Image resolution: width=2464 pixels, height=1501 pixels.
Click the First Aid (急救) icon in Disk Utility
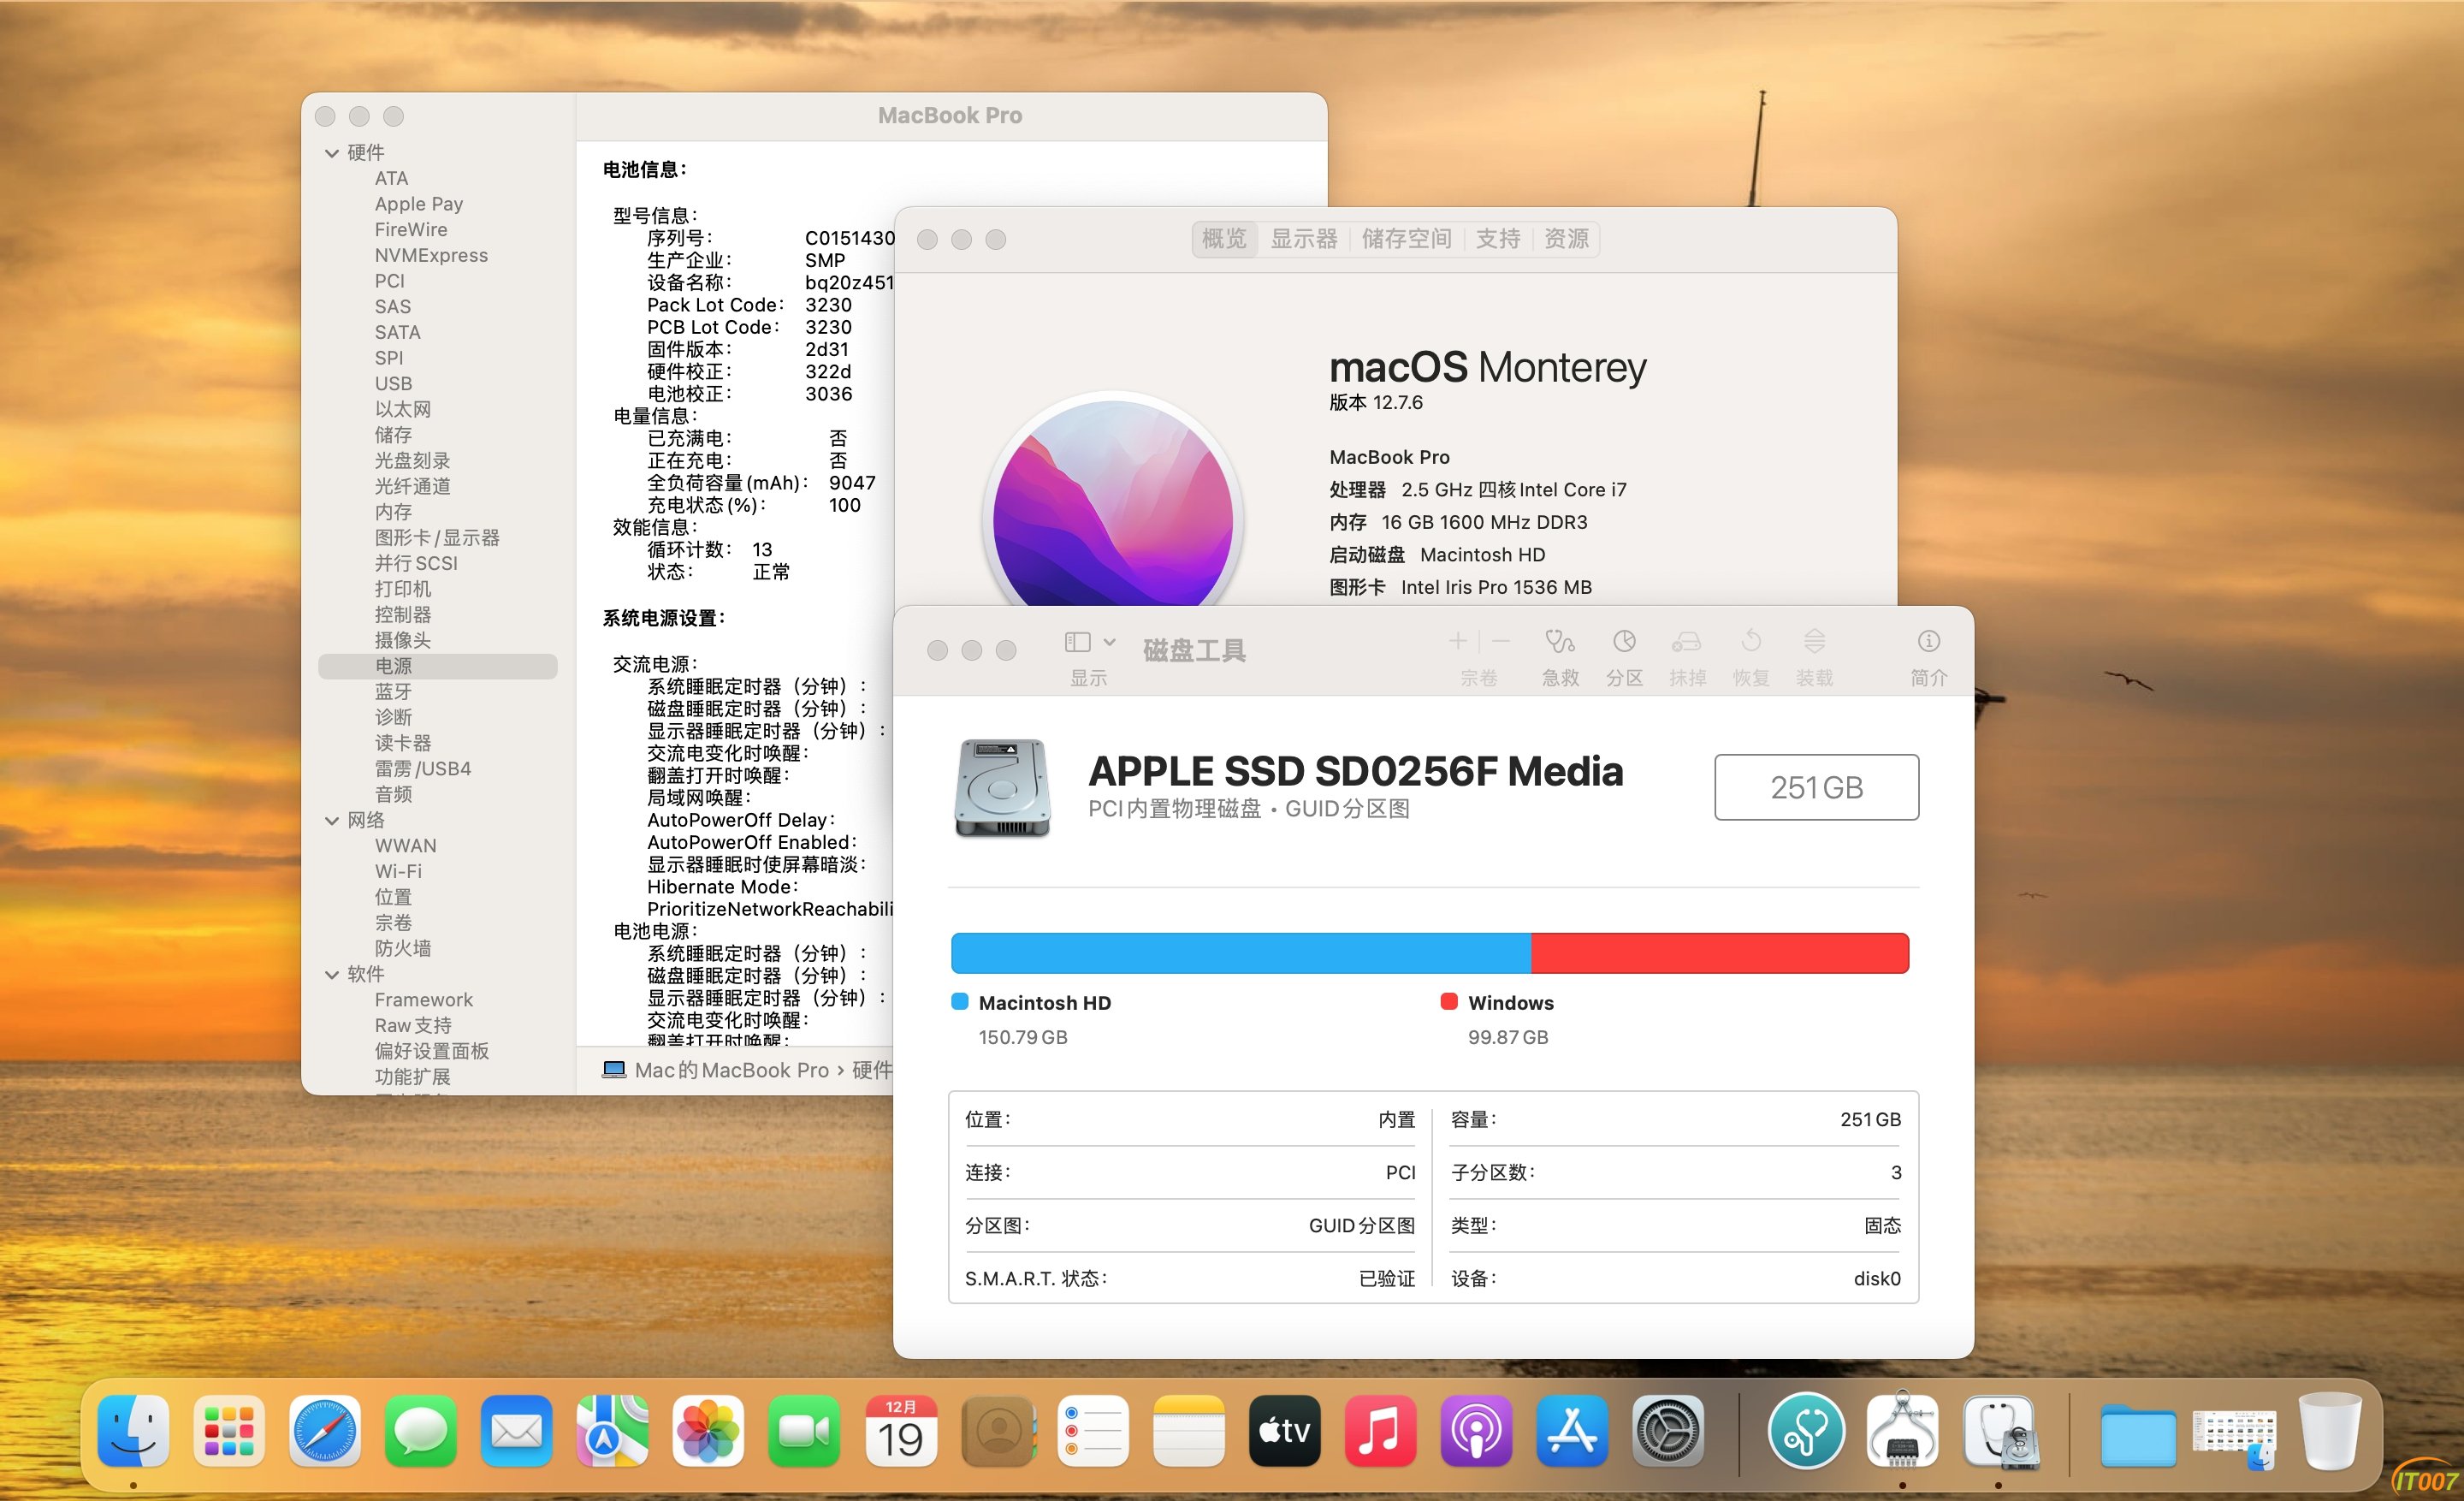[1560, 641]
